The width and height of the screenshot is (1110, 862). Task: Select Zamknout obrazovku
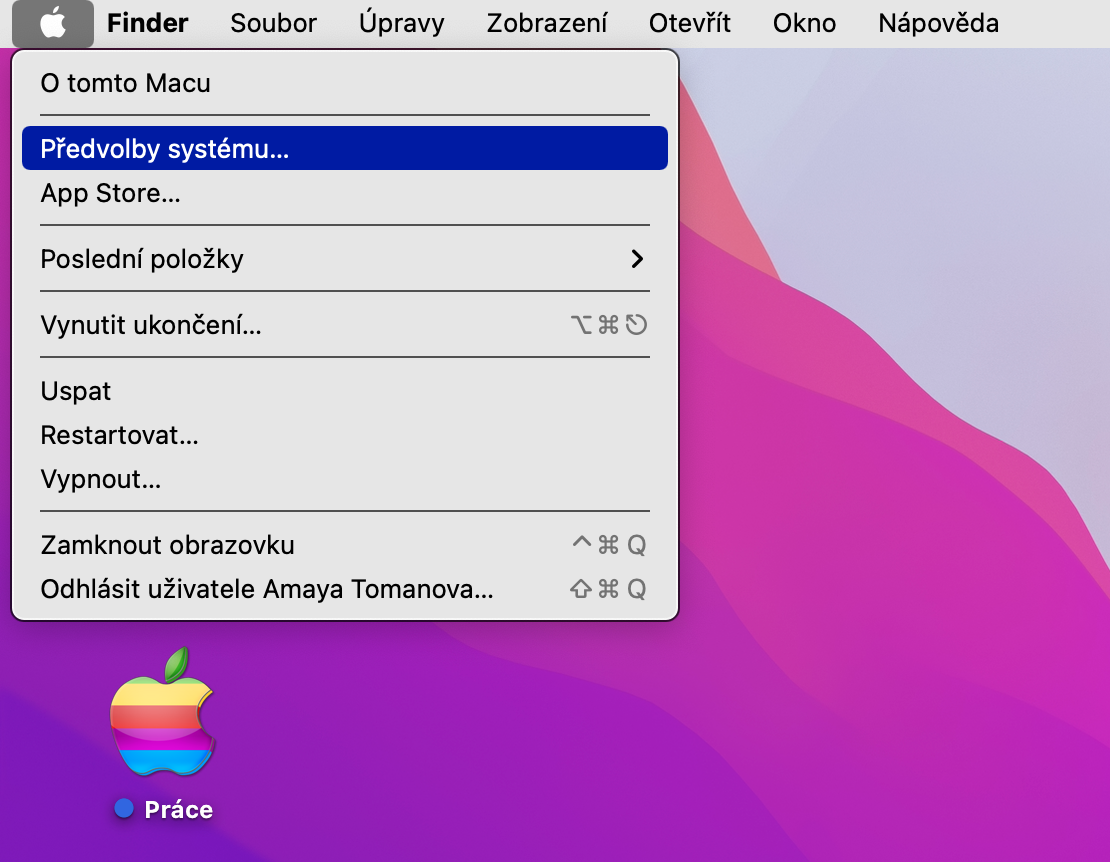point(345,545)
